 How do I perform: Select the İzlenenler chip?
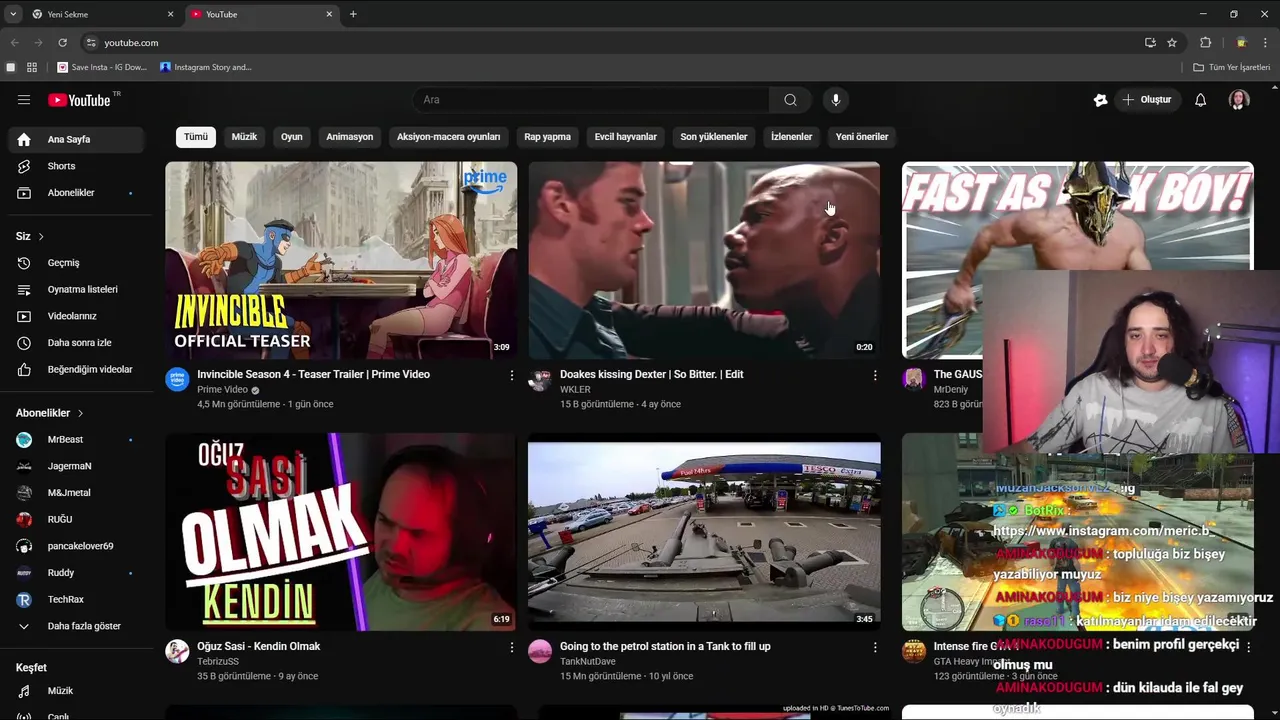point(792,137)
